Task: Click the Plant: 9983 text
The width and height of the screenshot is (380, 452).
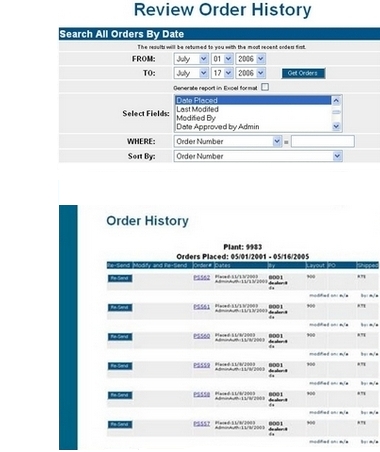Action: [x=243, y=247]
